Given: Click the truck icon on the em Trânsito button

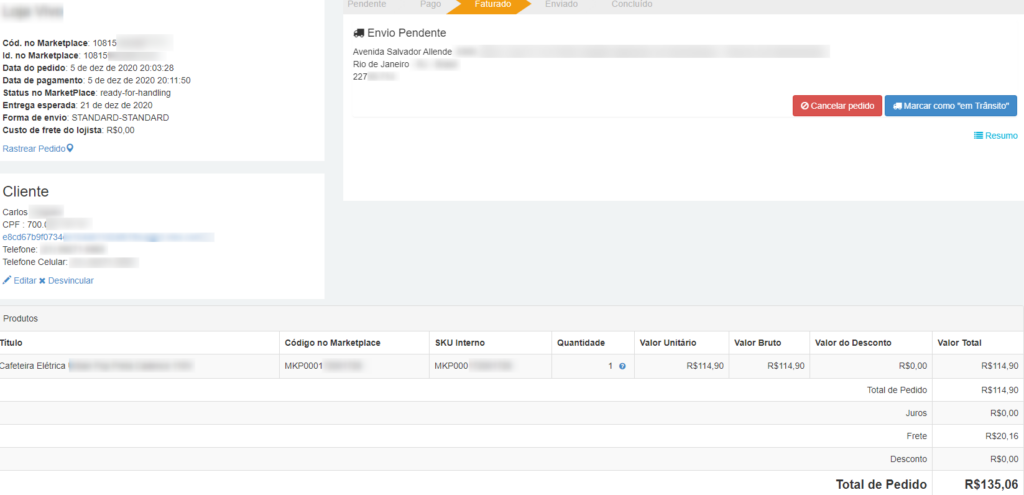Looking at the screenshot, I should [x=897, y=106].
